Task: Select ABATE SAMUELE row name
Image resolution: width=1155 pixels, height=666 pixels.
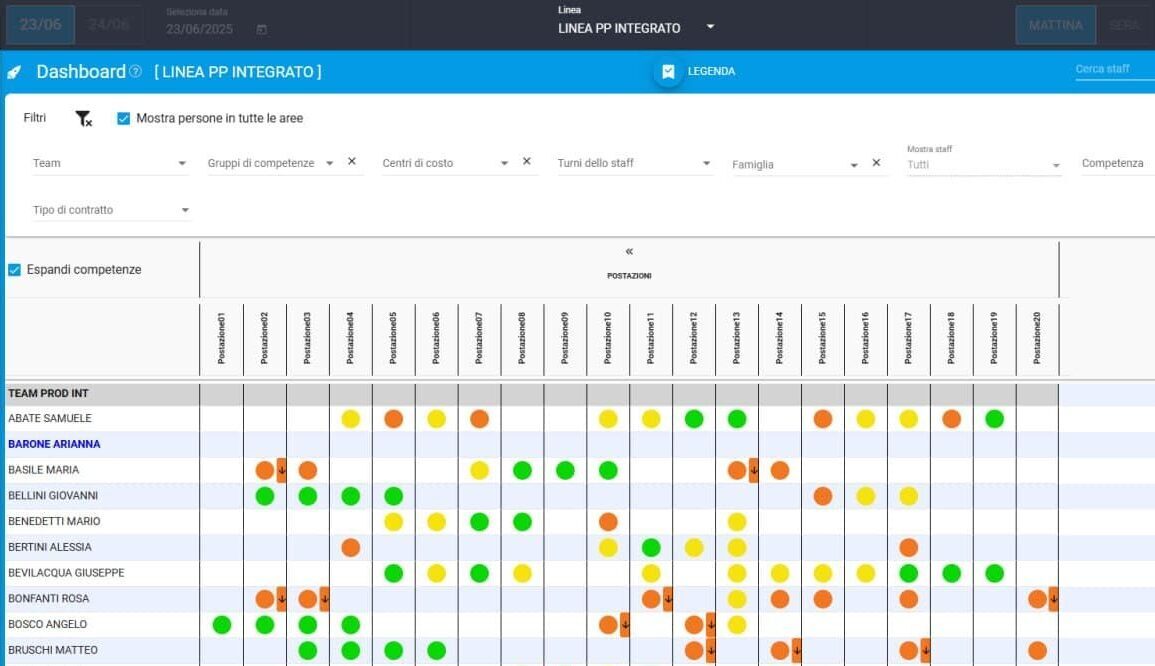Action: point(49,418)
